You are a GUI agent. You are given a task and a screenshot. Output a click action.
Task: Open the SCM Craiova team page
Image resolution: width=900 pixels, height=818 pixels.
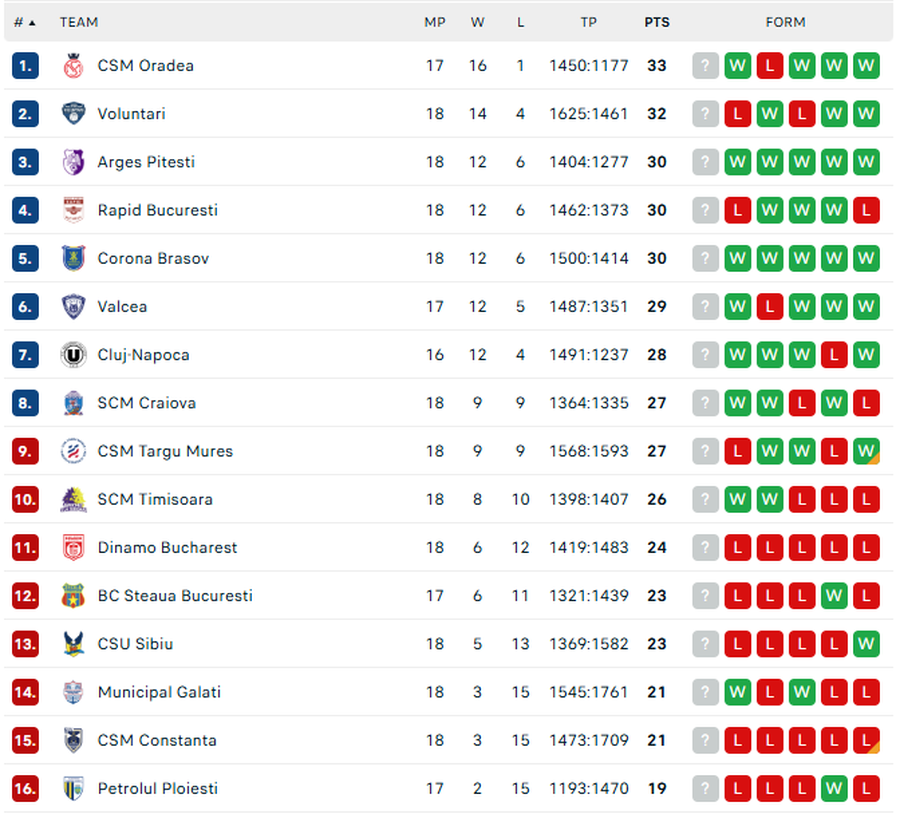(x=146, y=403)
